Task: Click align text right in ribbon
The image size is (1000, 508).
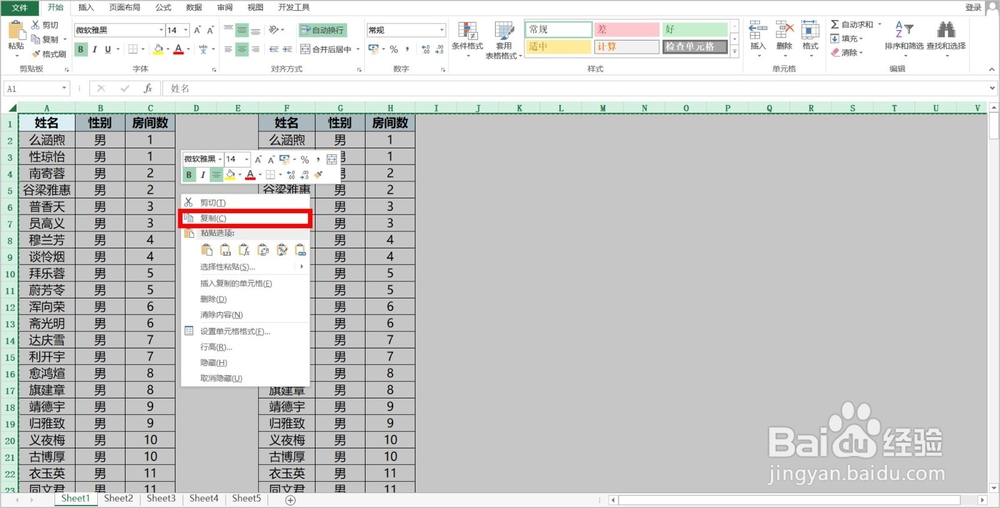Action: click(x=255, y=49)
